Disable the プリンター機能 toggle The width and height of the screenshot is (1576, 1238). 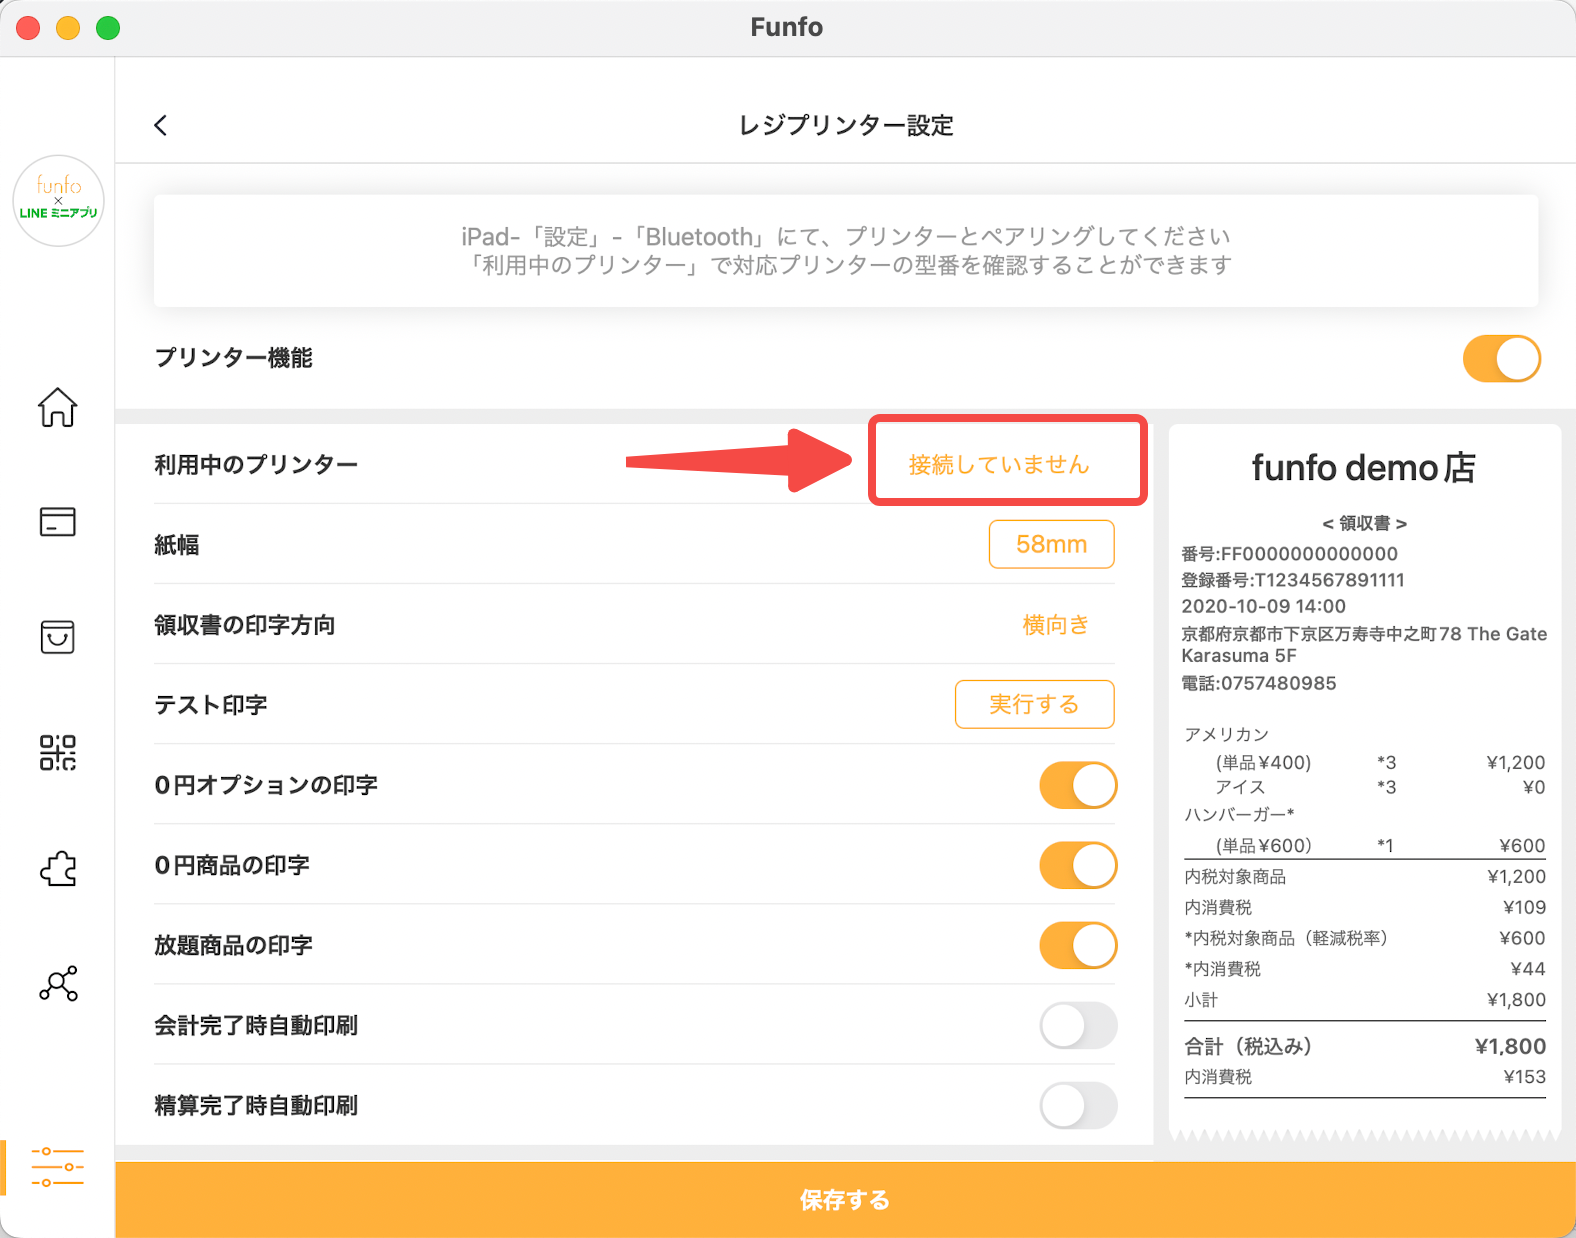(x=1501, y=359)
